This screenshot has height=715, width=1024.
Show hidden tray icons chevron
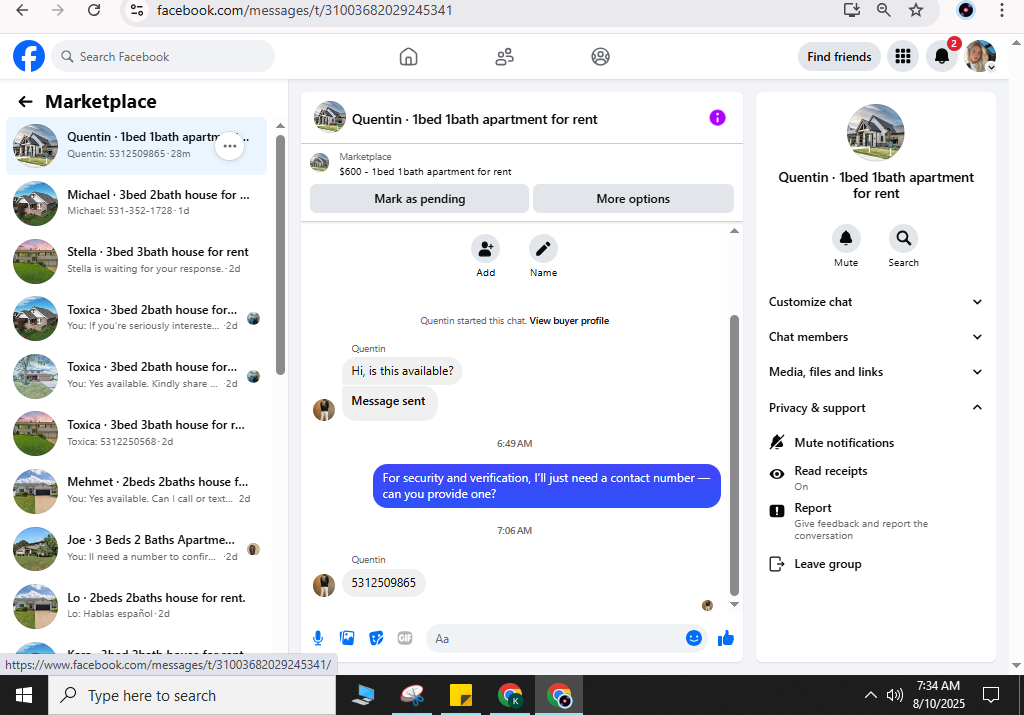[871, 695]
